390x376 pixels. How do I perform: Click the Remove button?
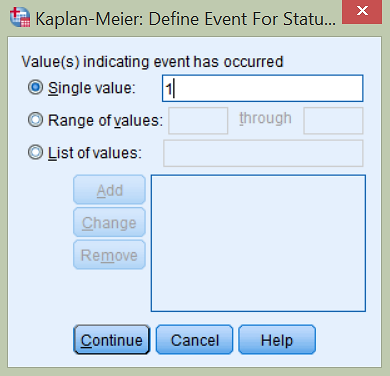pos(110,255)
